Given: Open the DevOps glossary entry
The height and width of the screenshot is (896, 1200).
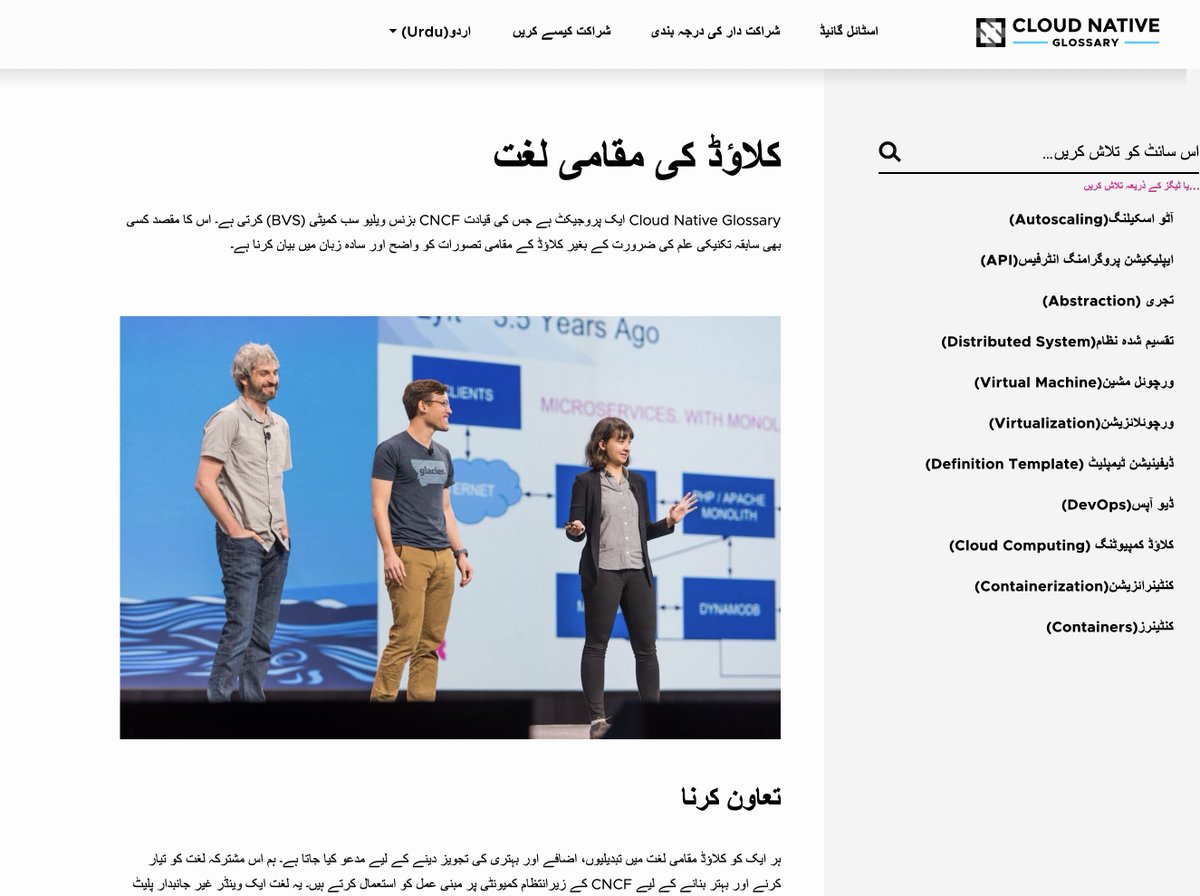Looking at the screenshot, I should click(x=1118, y=505).
